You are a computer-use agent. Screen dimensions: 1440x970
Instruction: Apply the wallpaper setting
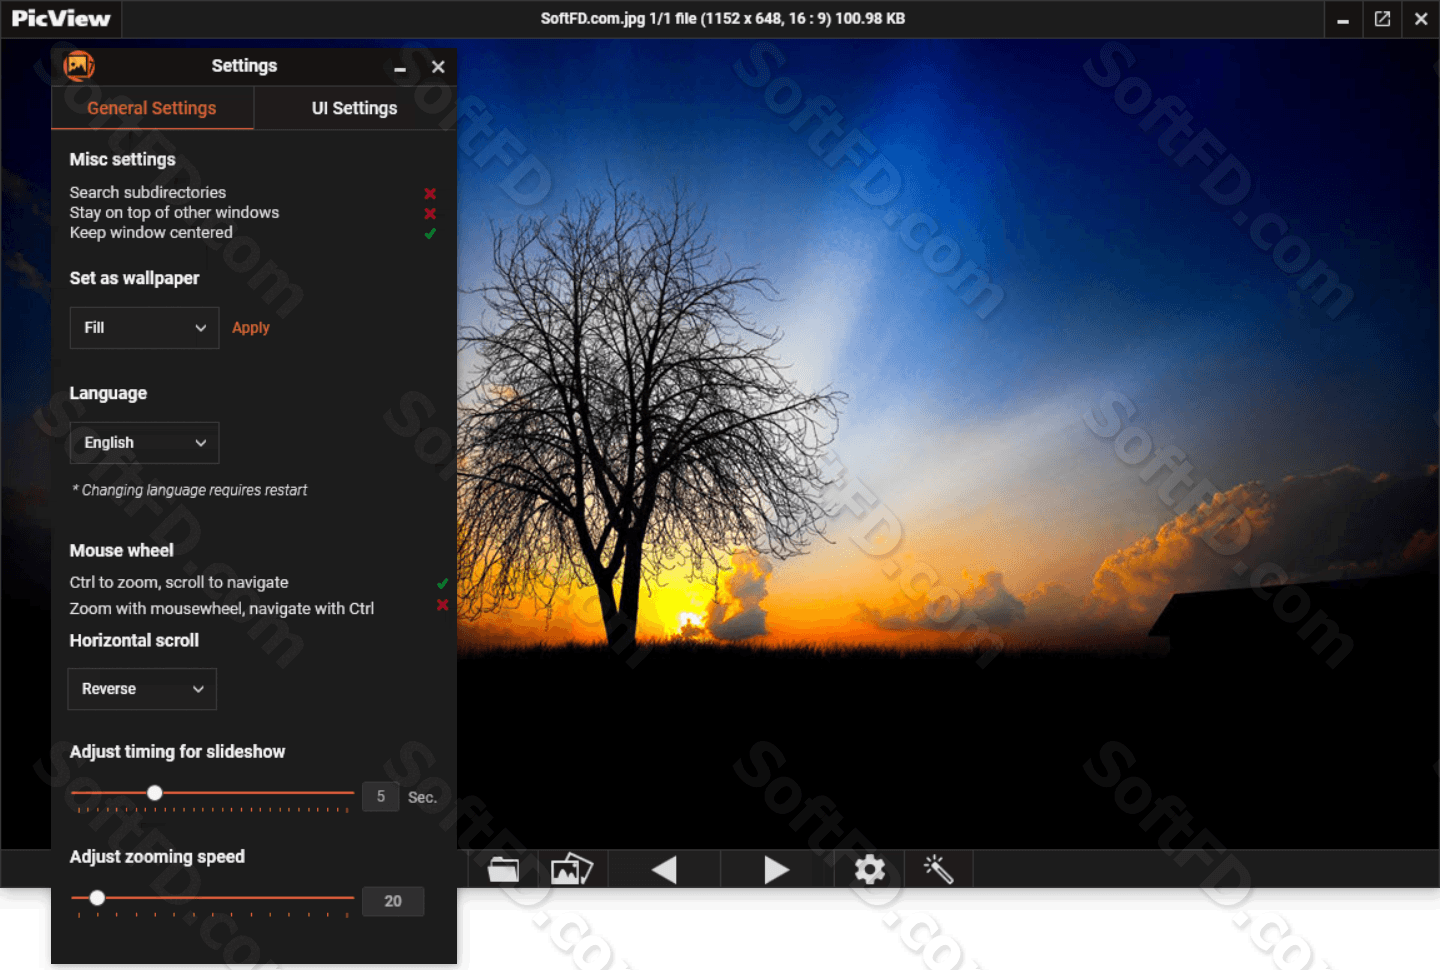click(251, 328)
